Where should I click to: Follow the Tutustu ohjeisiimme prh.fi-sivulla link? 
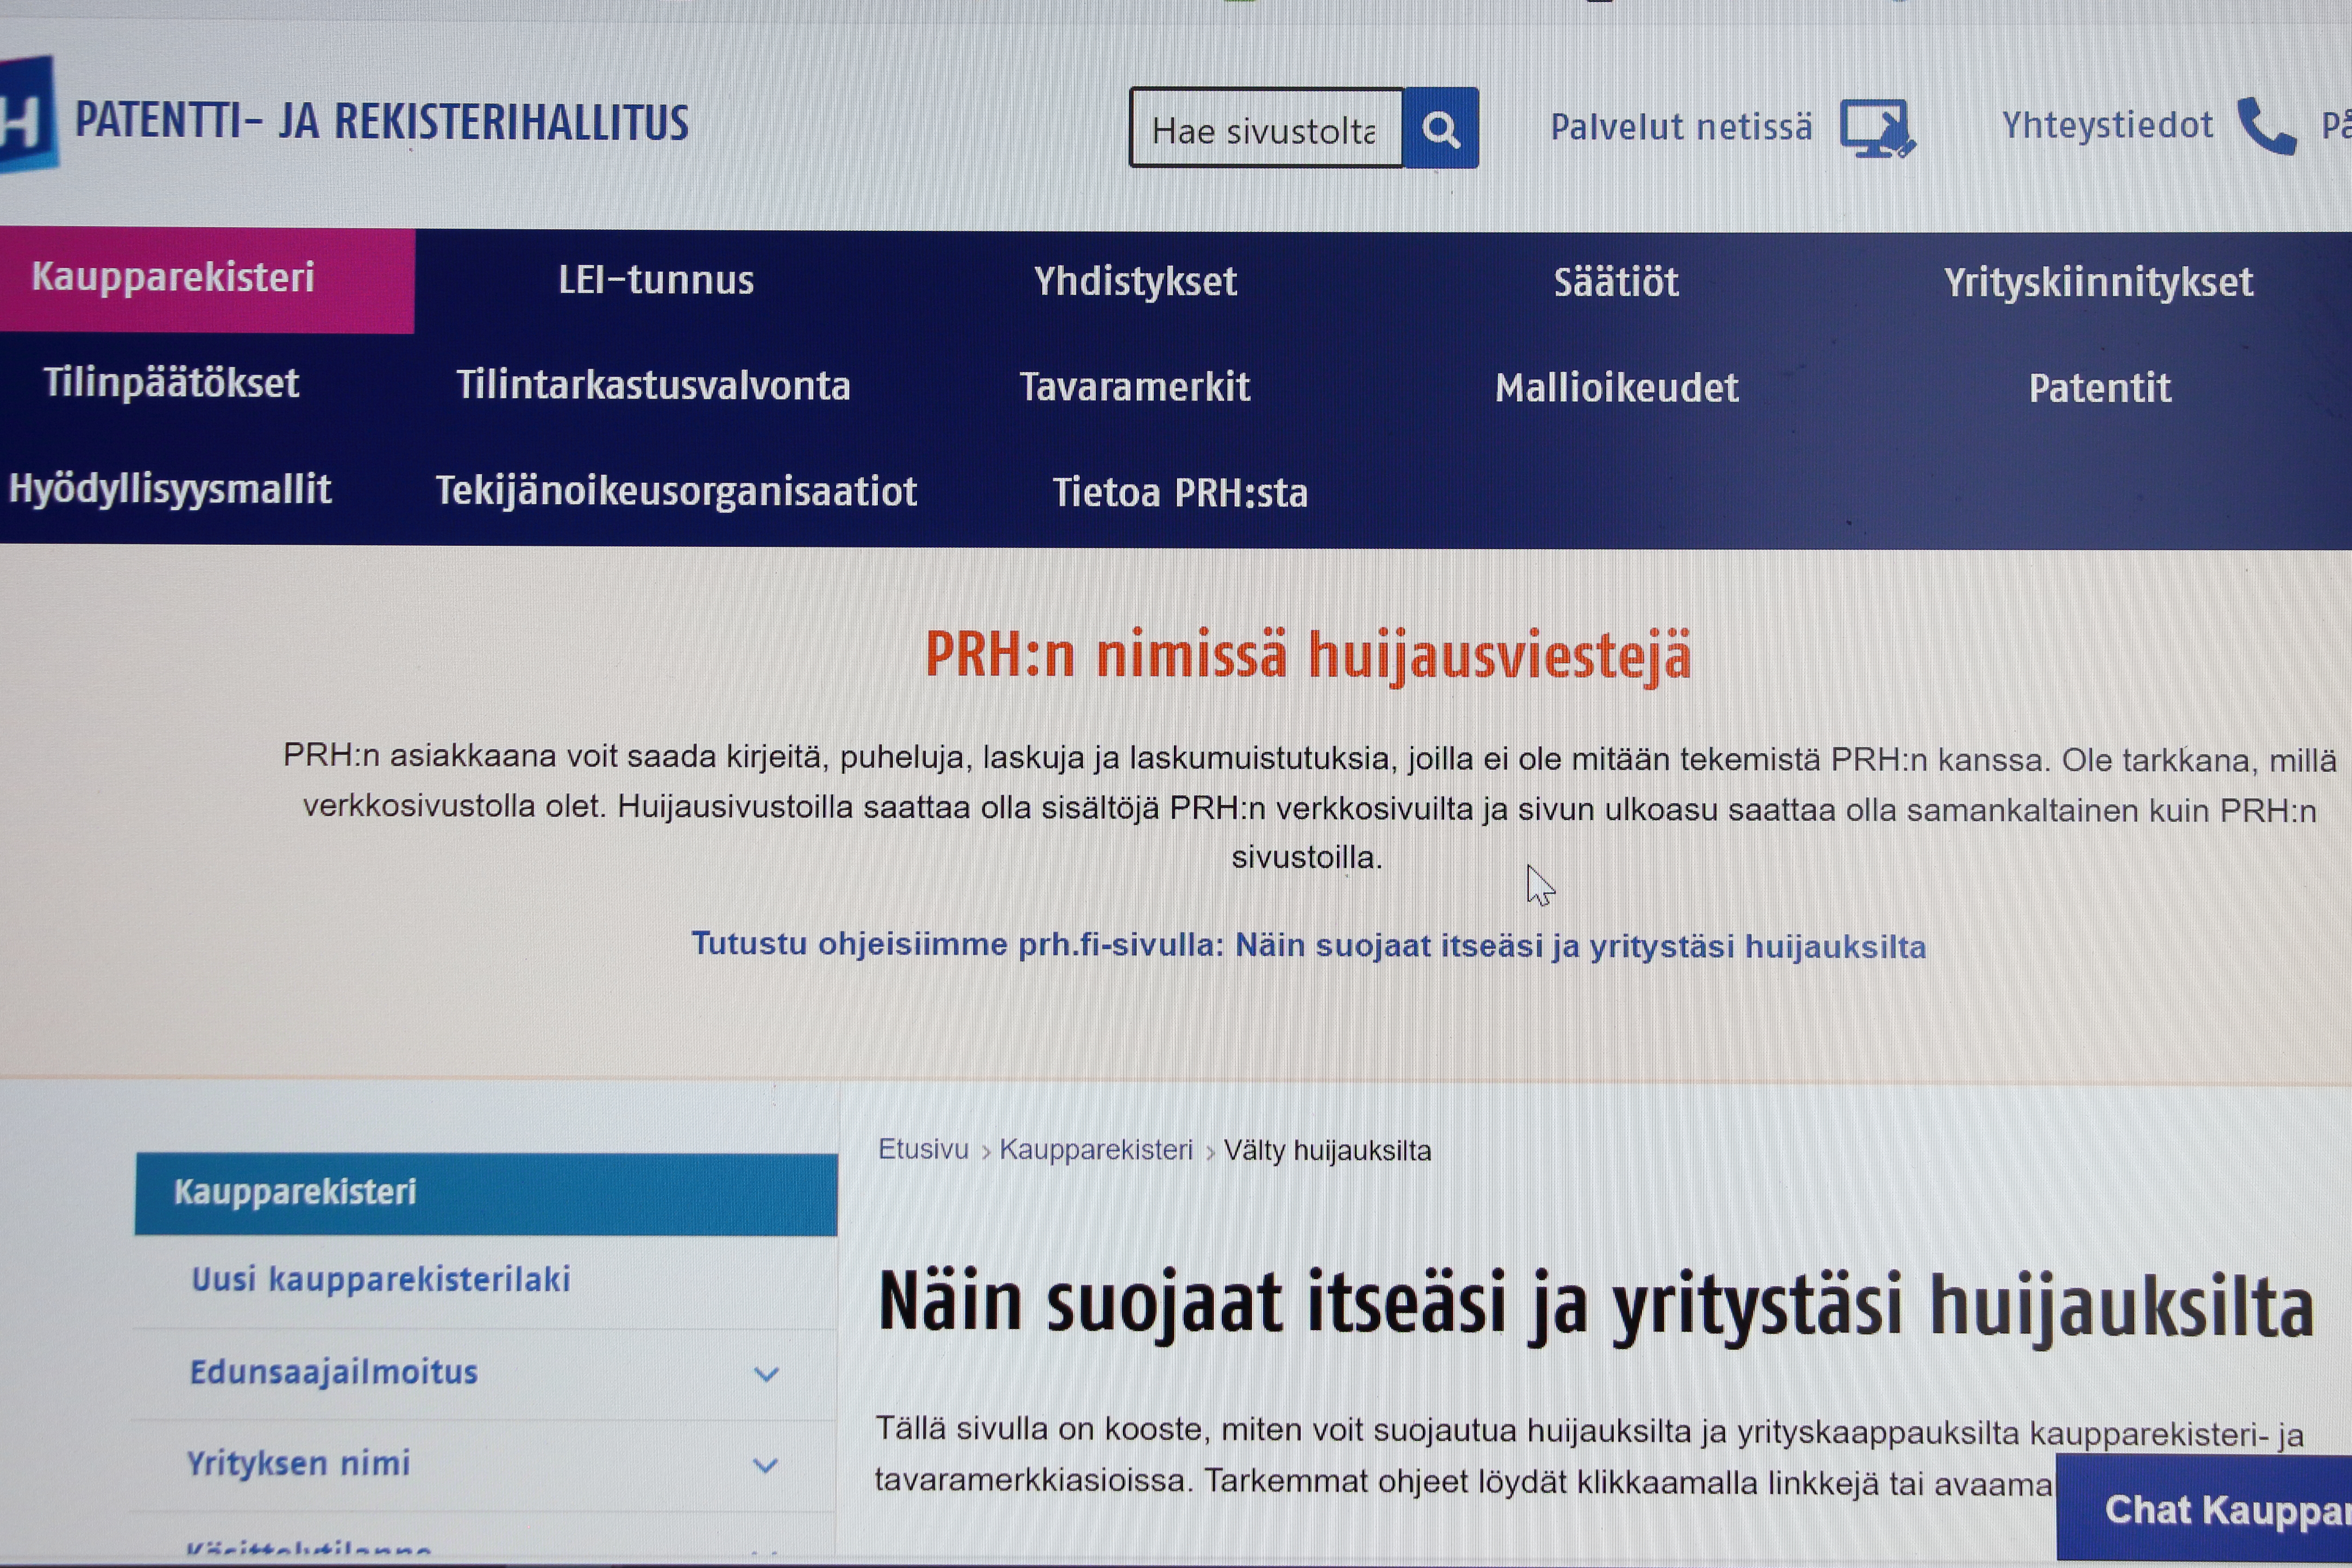[x=1308, y=946]
